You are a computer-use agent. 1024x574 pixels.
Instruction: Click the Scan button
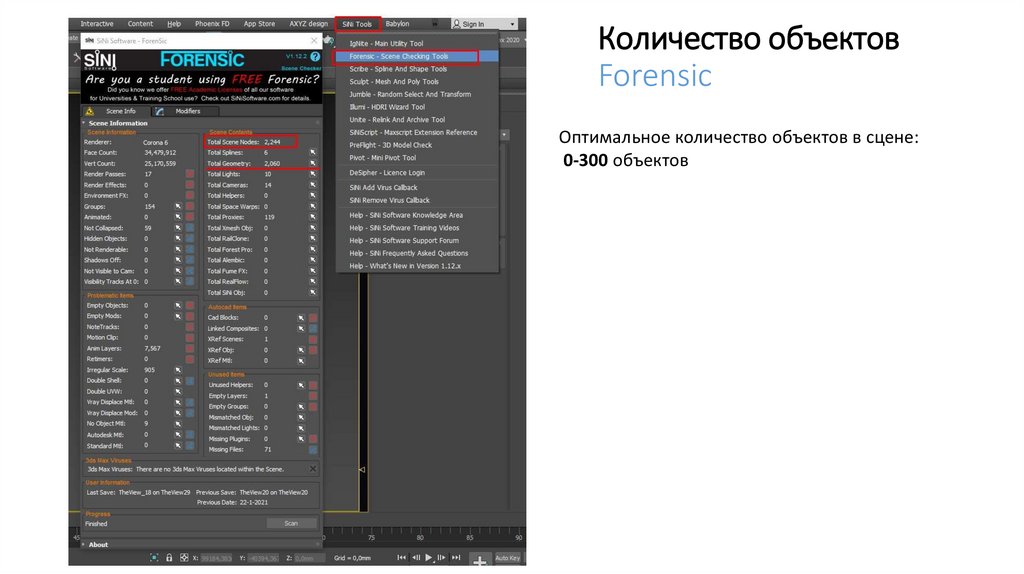291,523
